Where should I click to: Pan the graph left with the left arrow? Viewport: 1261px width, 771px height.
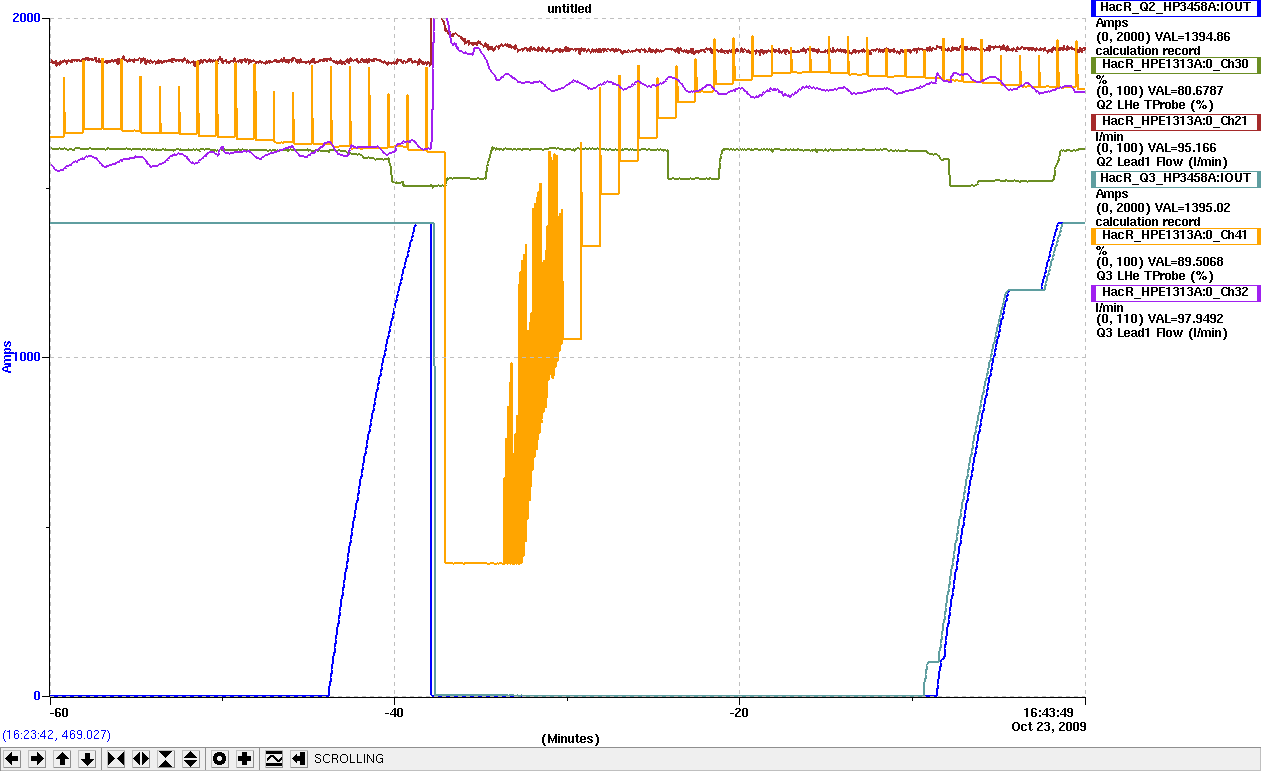click(x=12, y=759)
